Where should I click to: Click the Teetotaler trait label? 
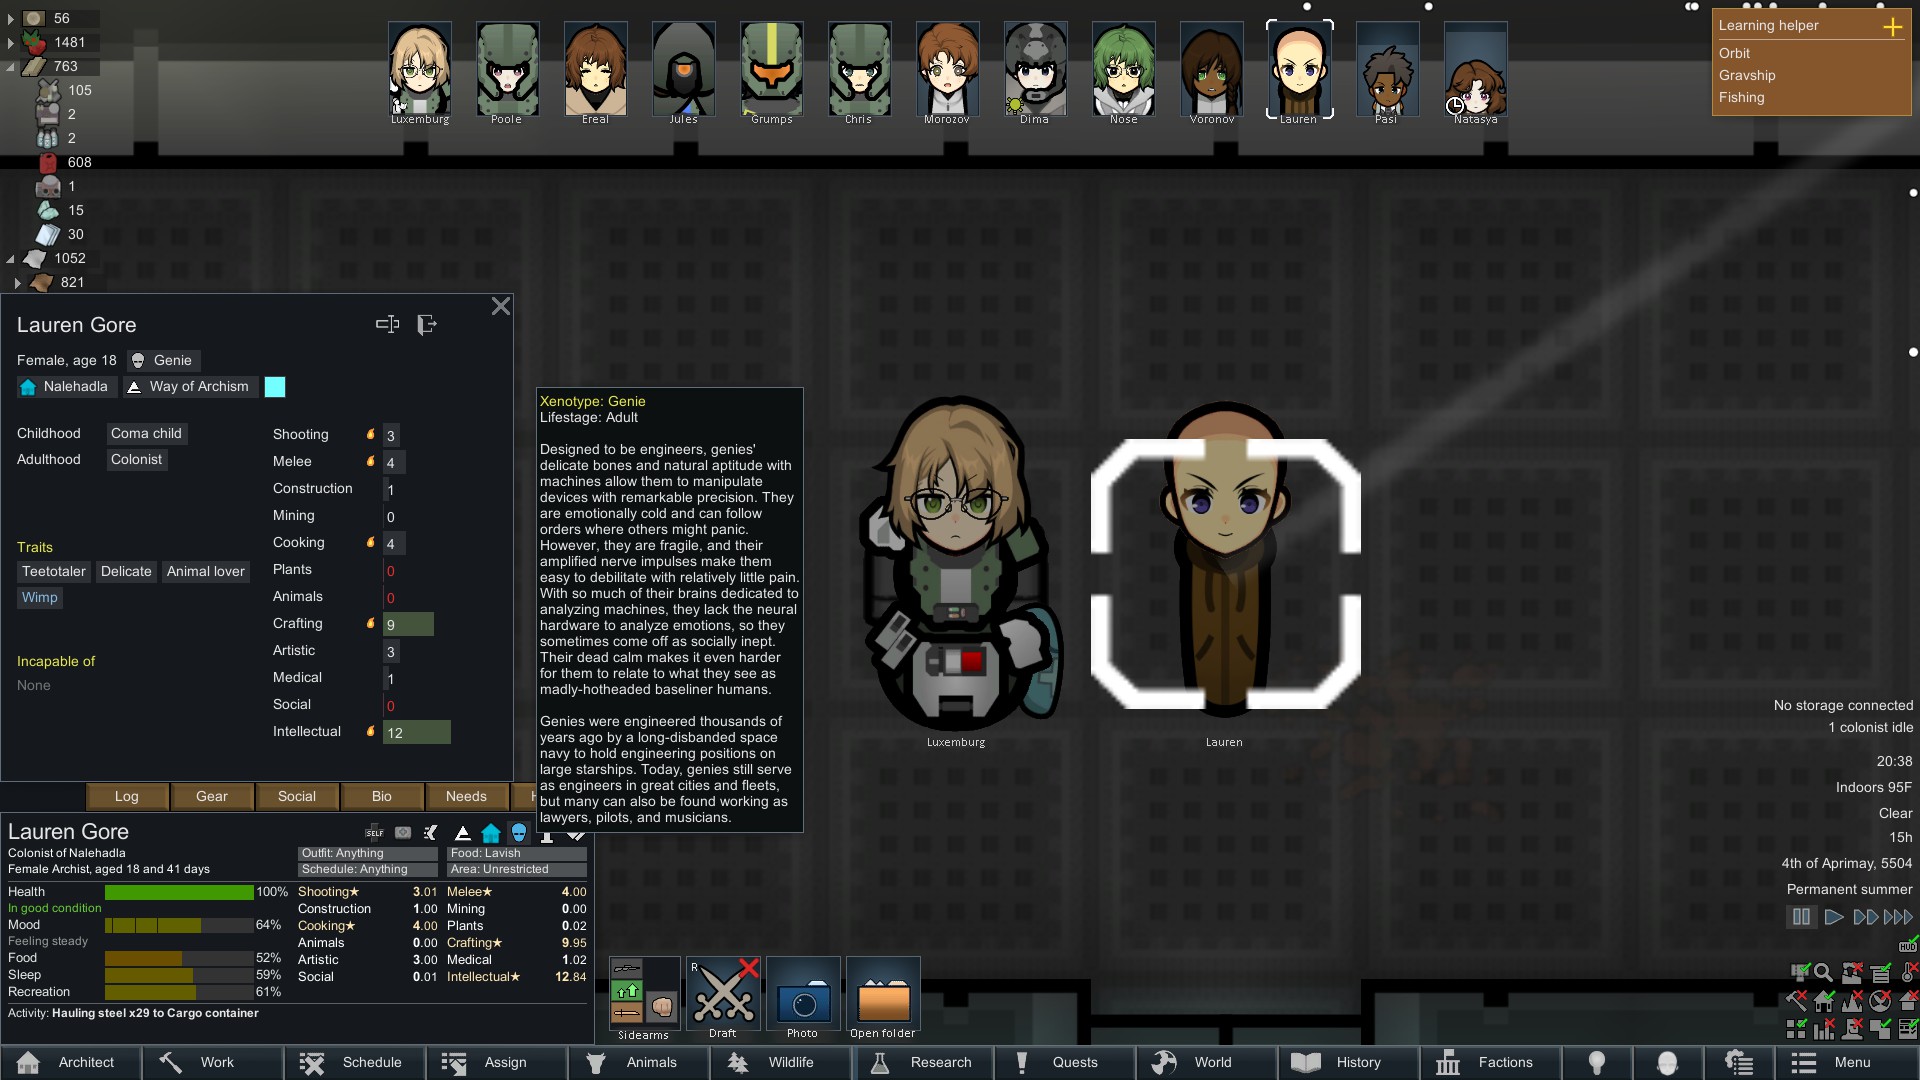(54, 571)
